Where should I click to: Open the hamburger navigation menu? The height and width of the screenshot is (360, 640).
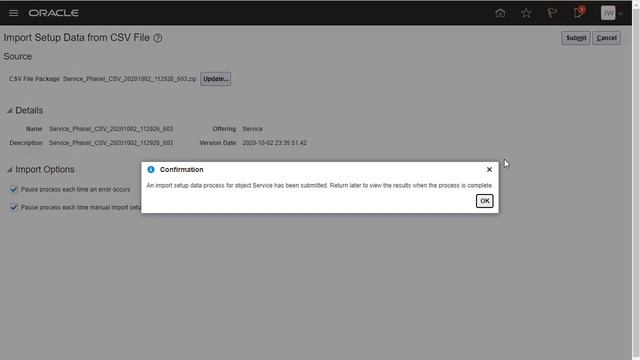(x=13, y=13)
